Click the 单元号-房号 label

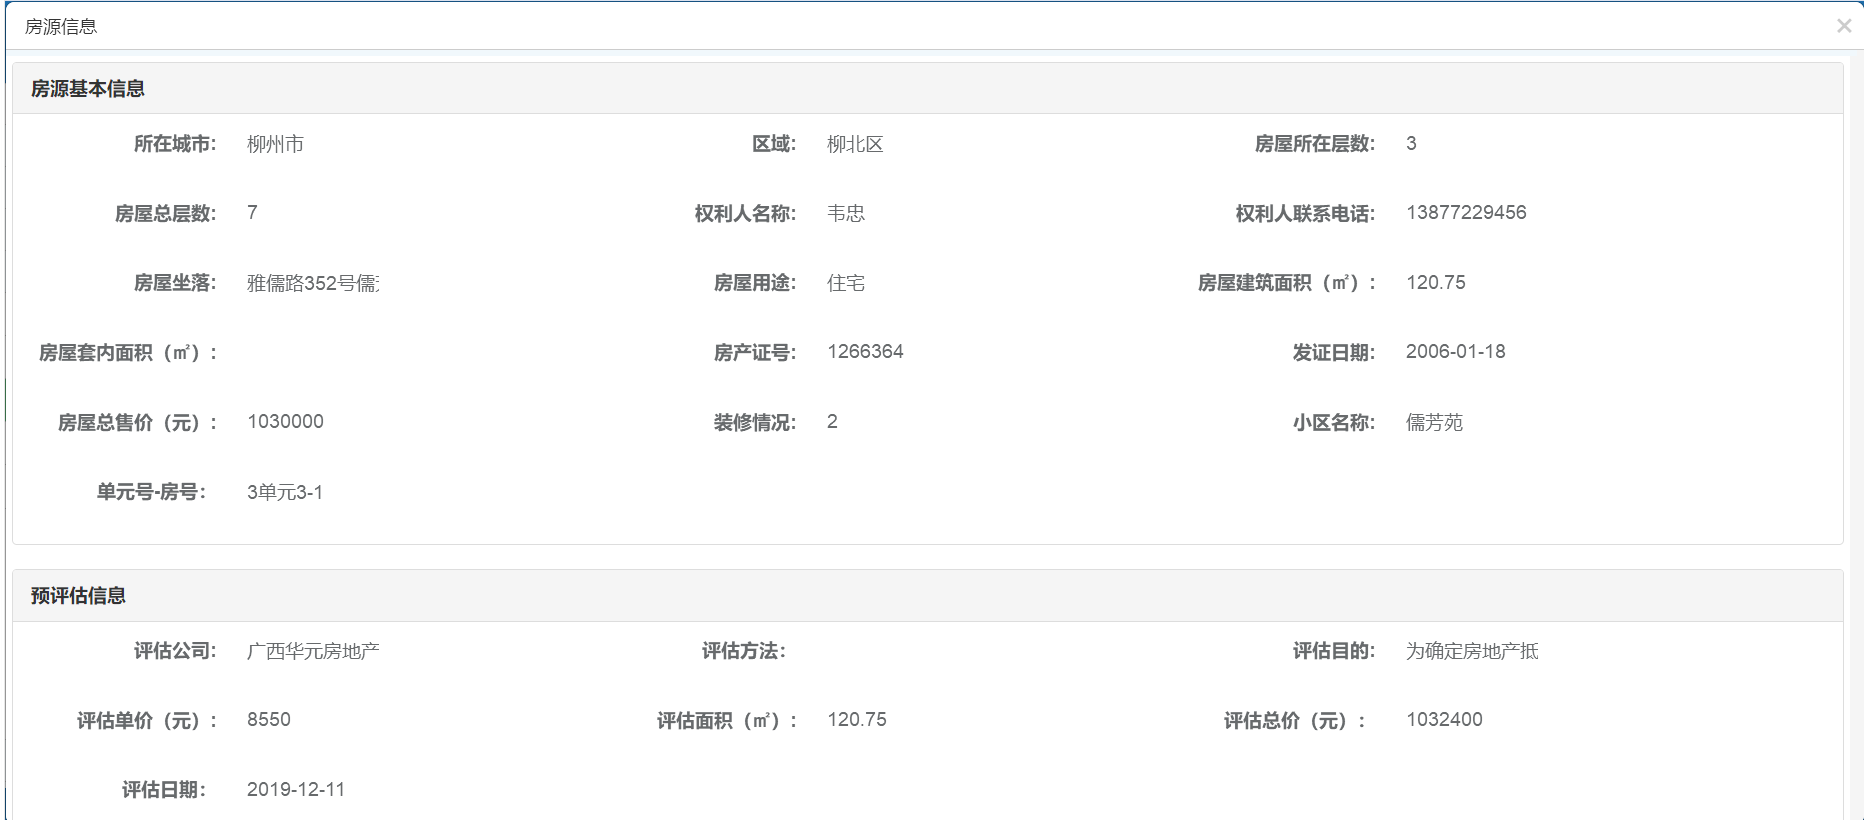(x=151, y=492)
